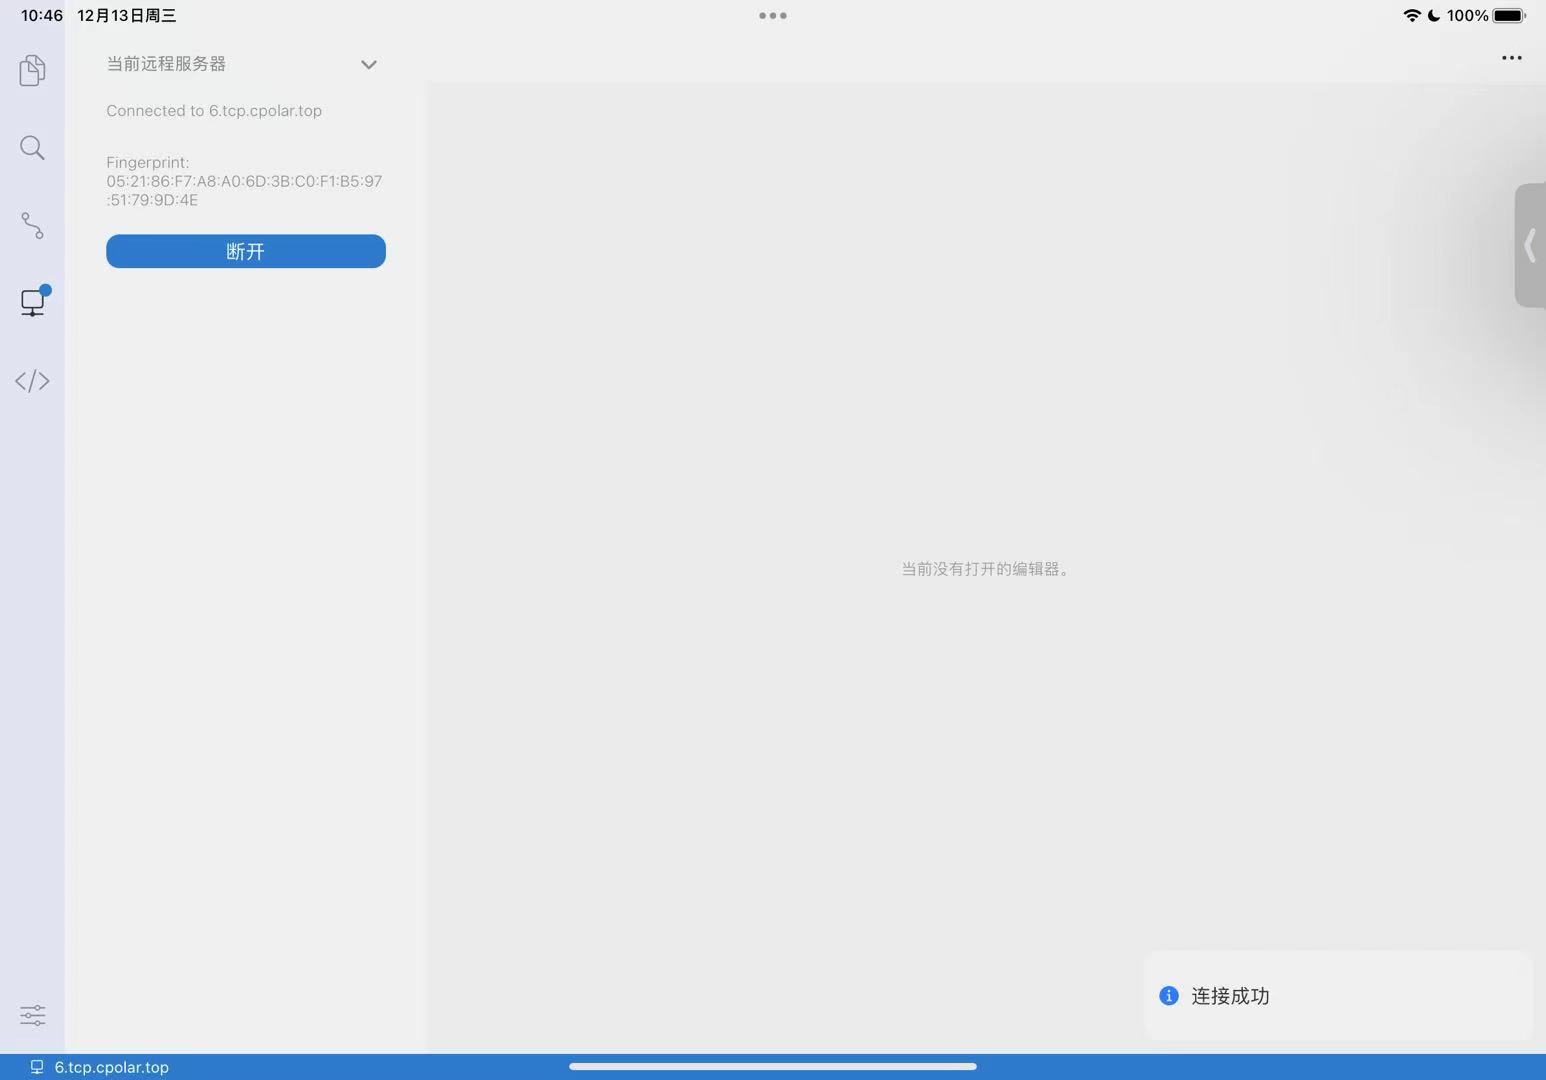Tap the multitasking dots at top center
This screenshot has height=1080, width=1546.
[x=772, y=15]
